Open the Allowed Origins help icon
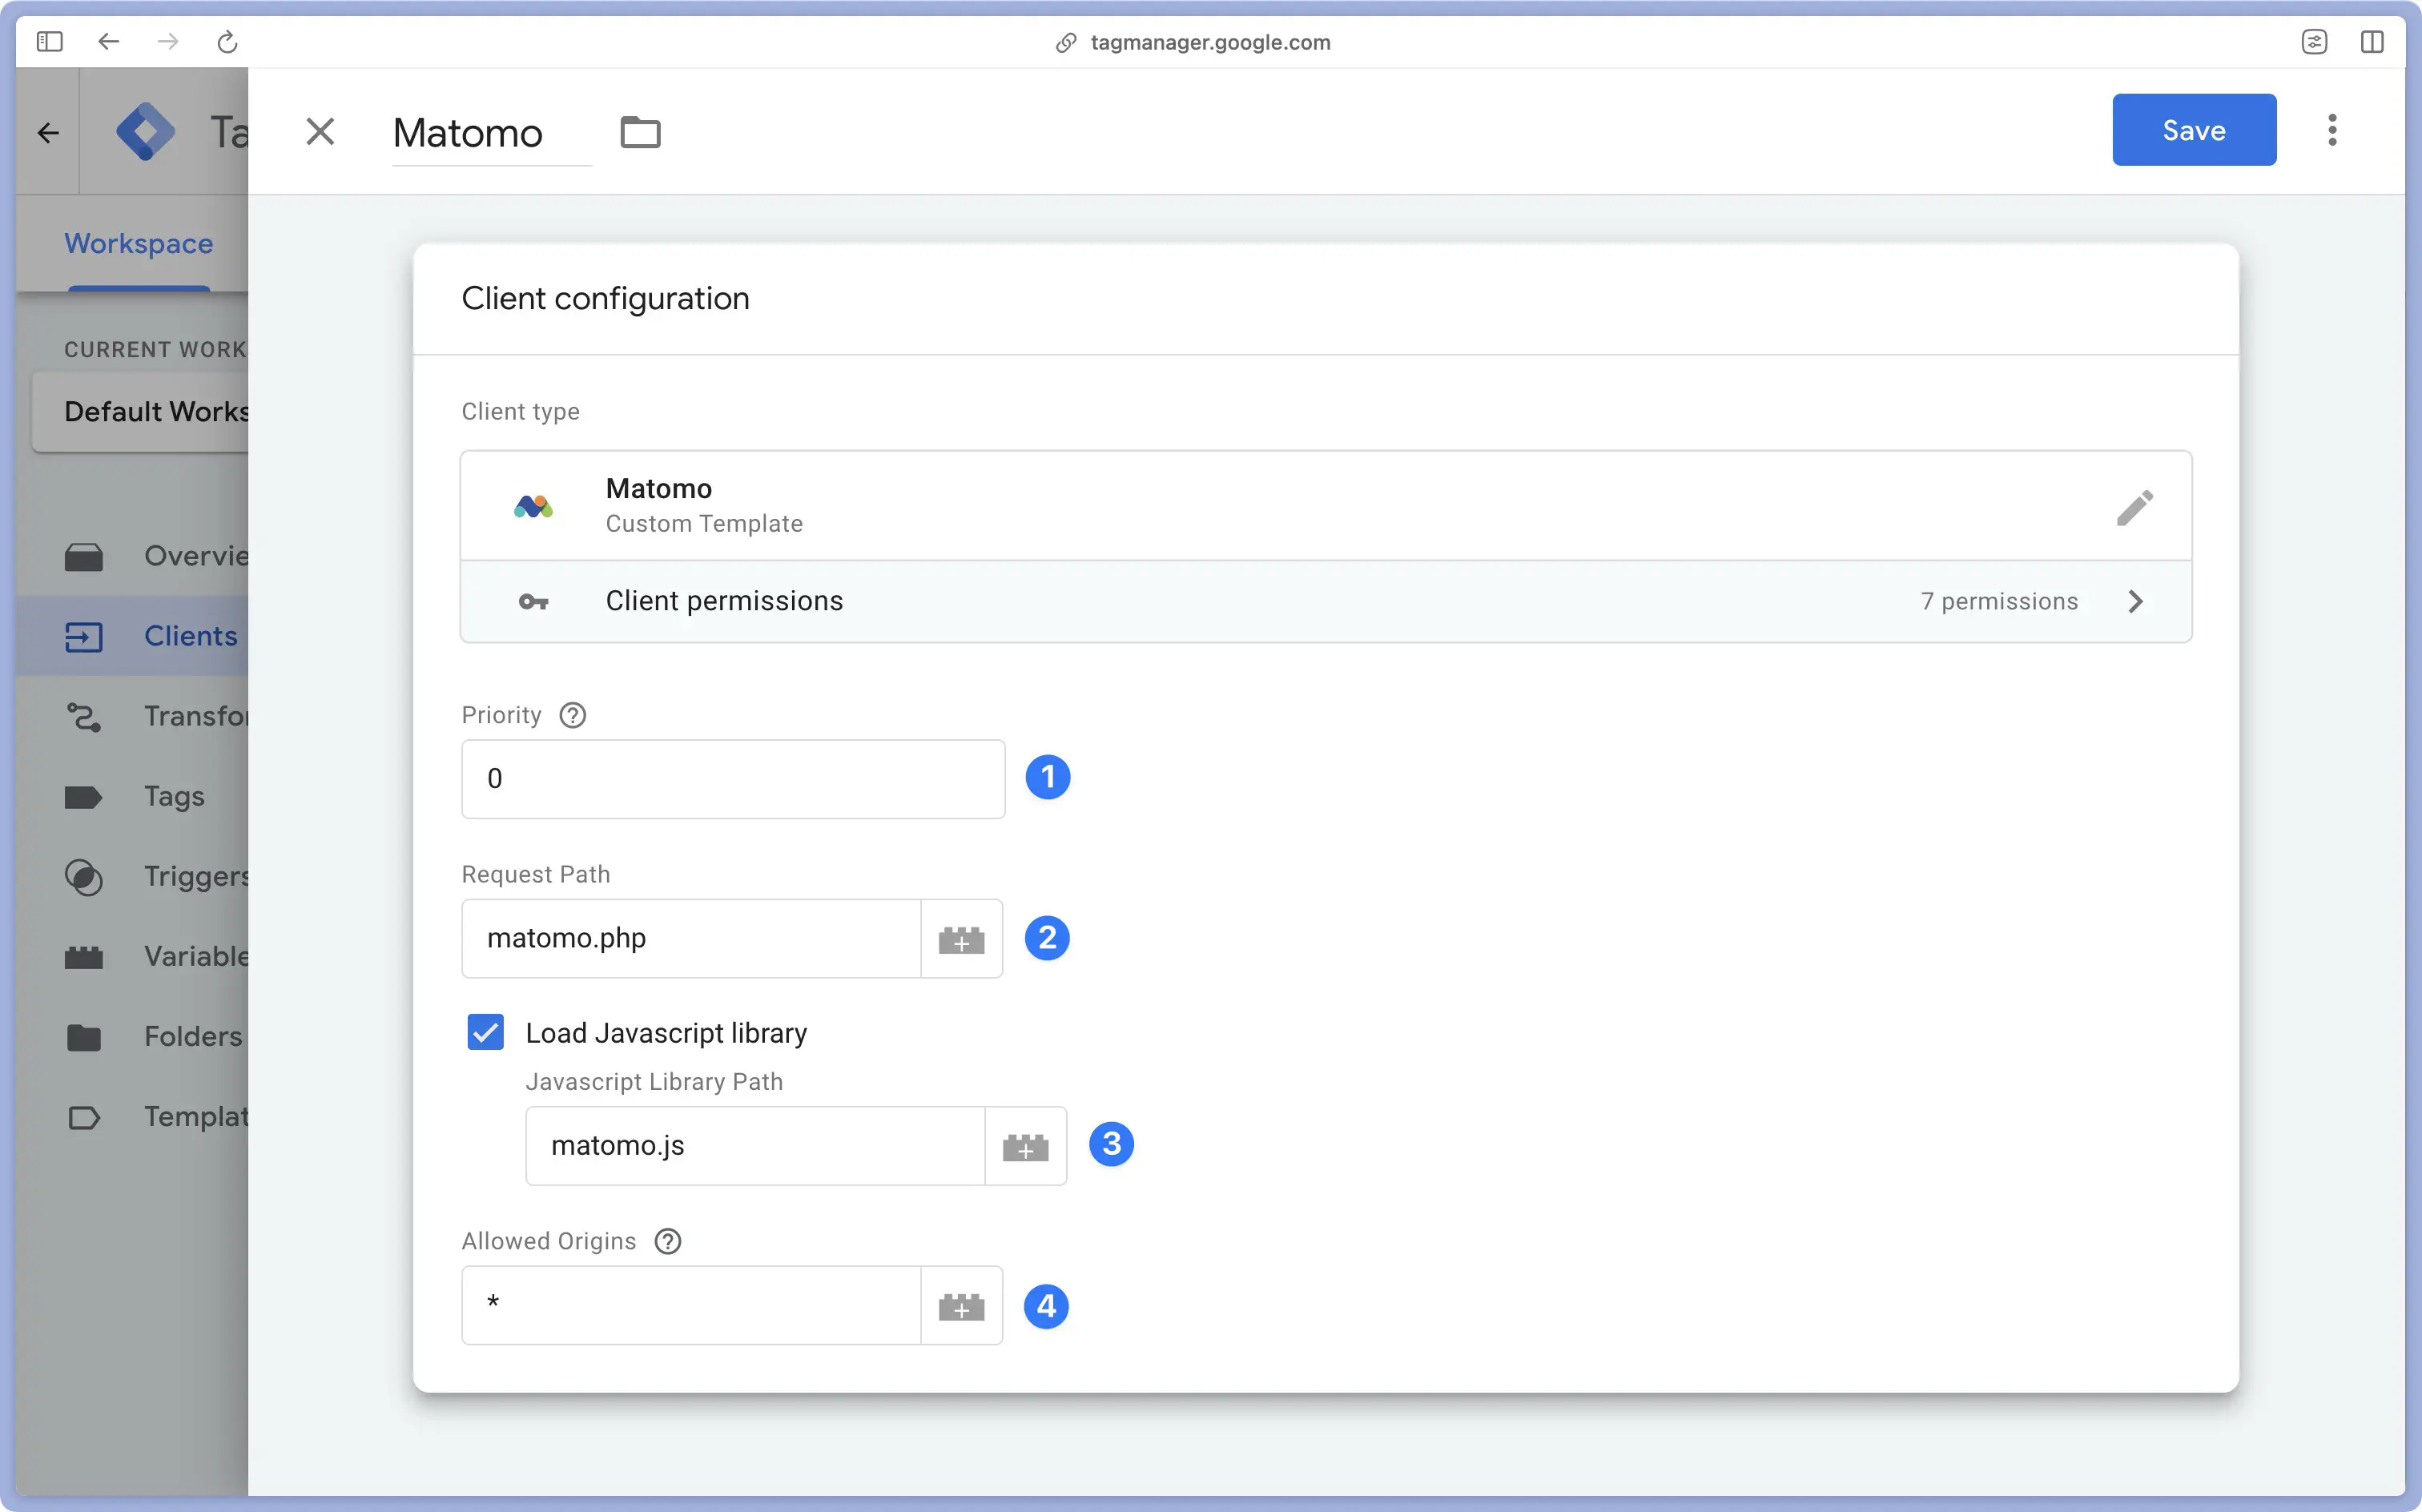 click(x=667, y=1241)
